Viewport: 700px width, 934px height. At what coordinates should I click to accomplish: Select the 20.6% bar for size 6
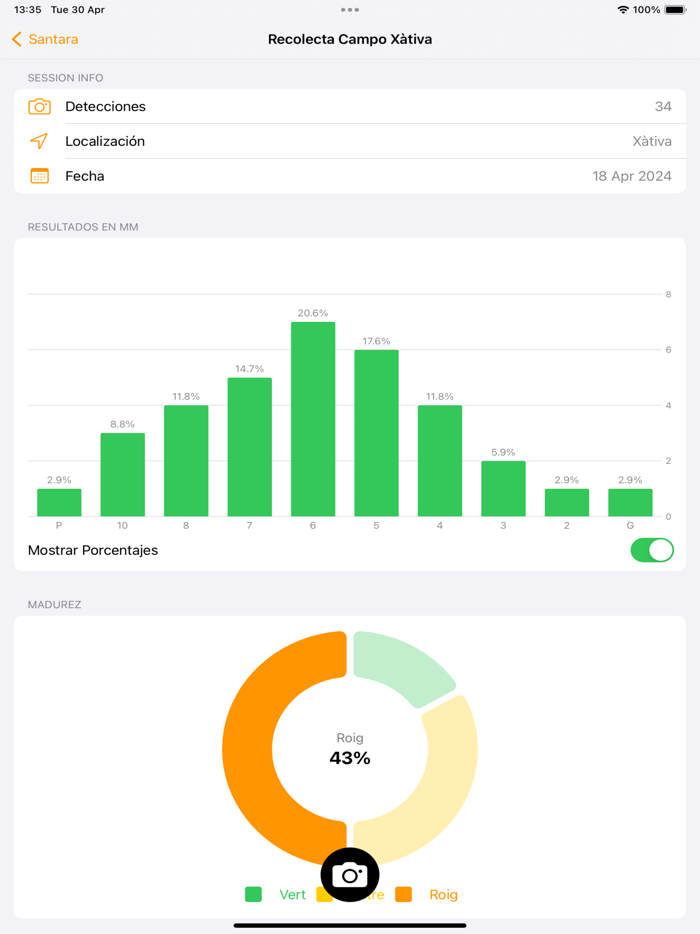(x=313, y=419)
